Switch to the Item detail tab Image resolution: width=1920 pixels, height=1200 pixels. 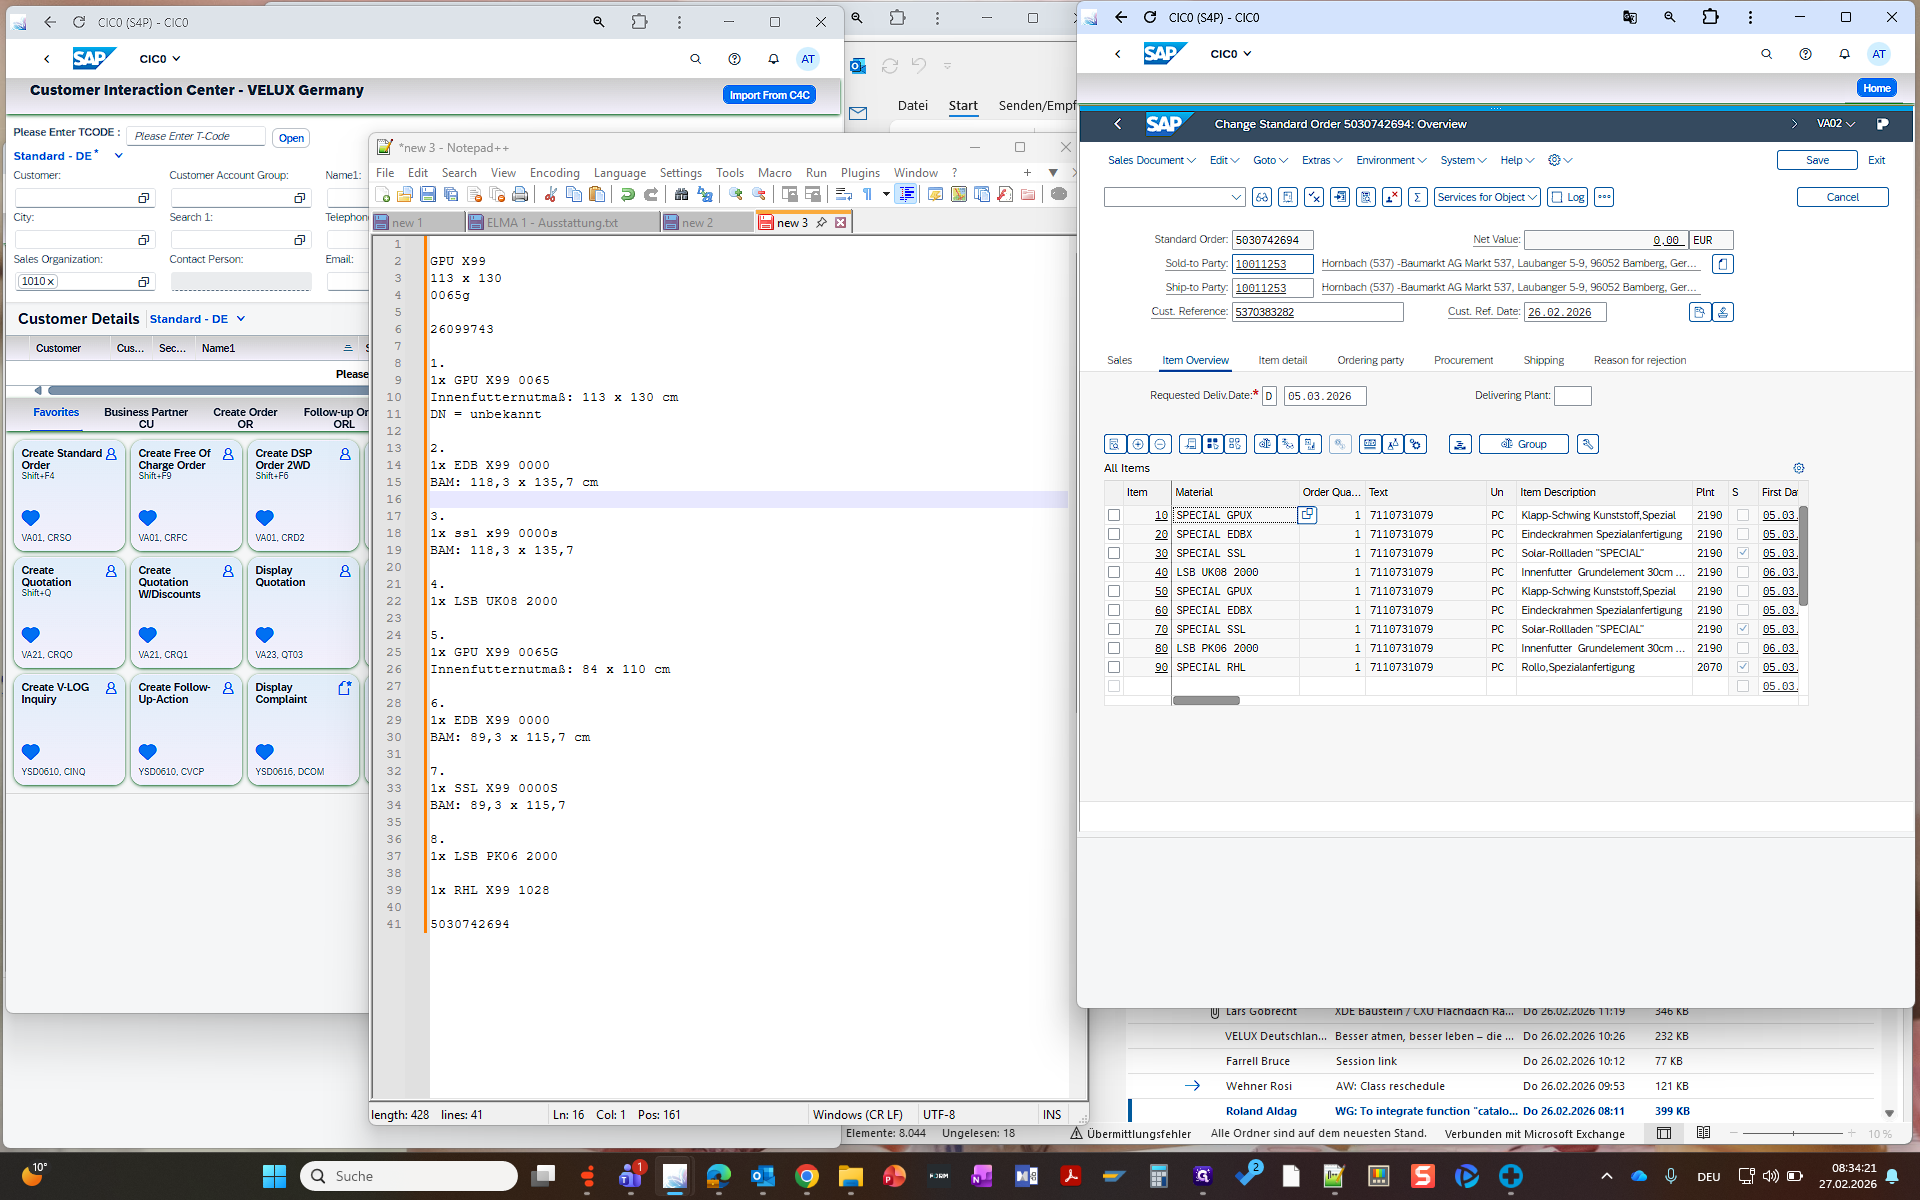pyautogui.click(x=1282, y=360)
